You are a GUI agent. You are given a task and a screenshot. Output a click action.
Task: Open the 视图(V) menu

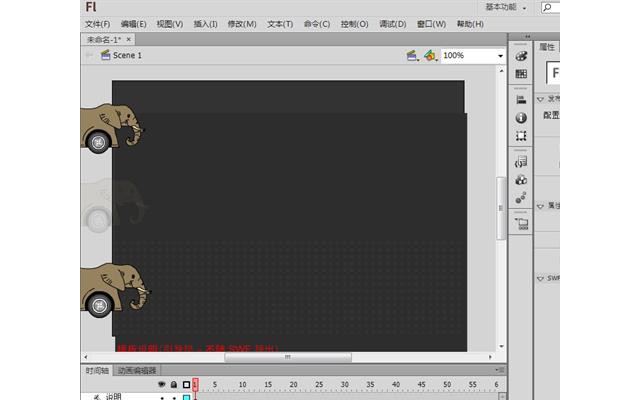pyautogui.click(x=170, y=24)
